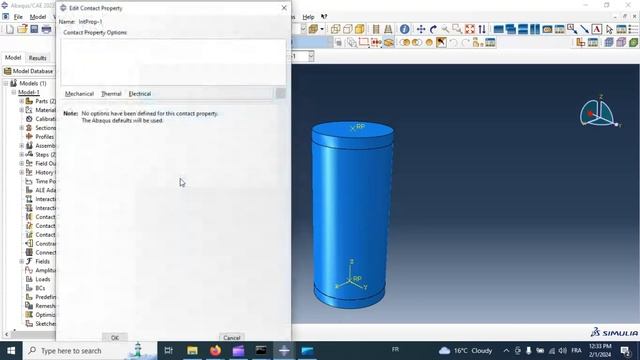Open the Windows notification center
Viewport: 640px width, 360px height.
point(626,351)
